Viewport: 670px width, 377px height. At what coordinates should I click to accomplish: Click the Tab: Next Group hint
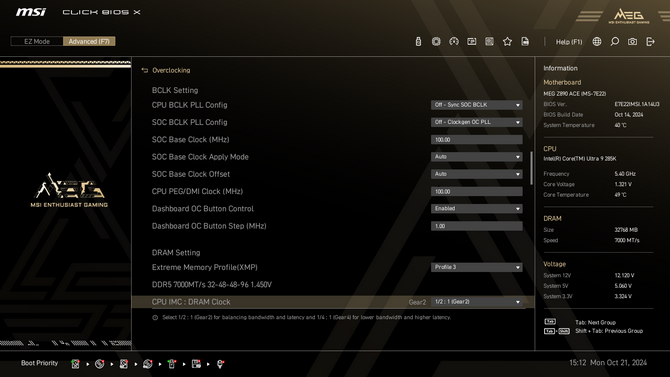pyautogui.click(x=595, y=322)
